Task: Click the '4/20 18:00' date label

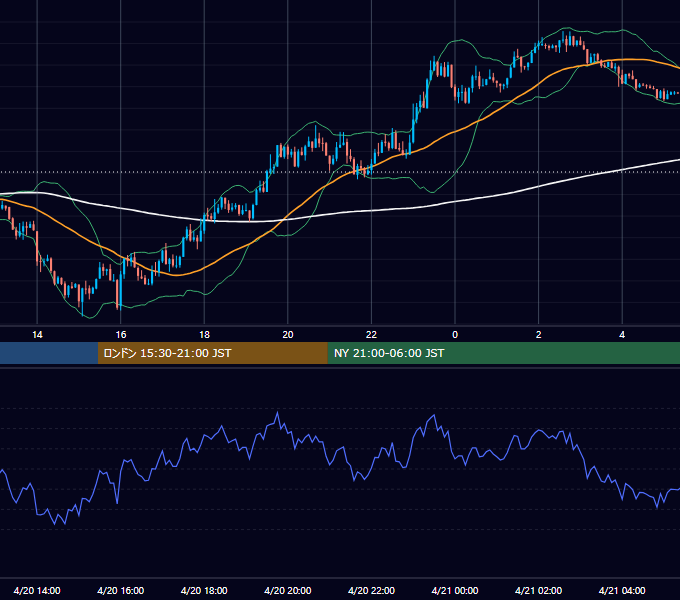Action: point(204,590)
